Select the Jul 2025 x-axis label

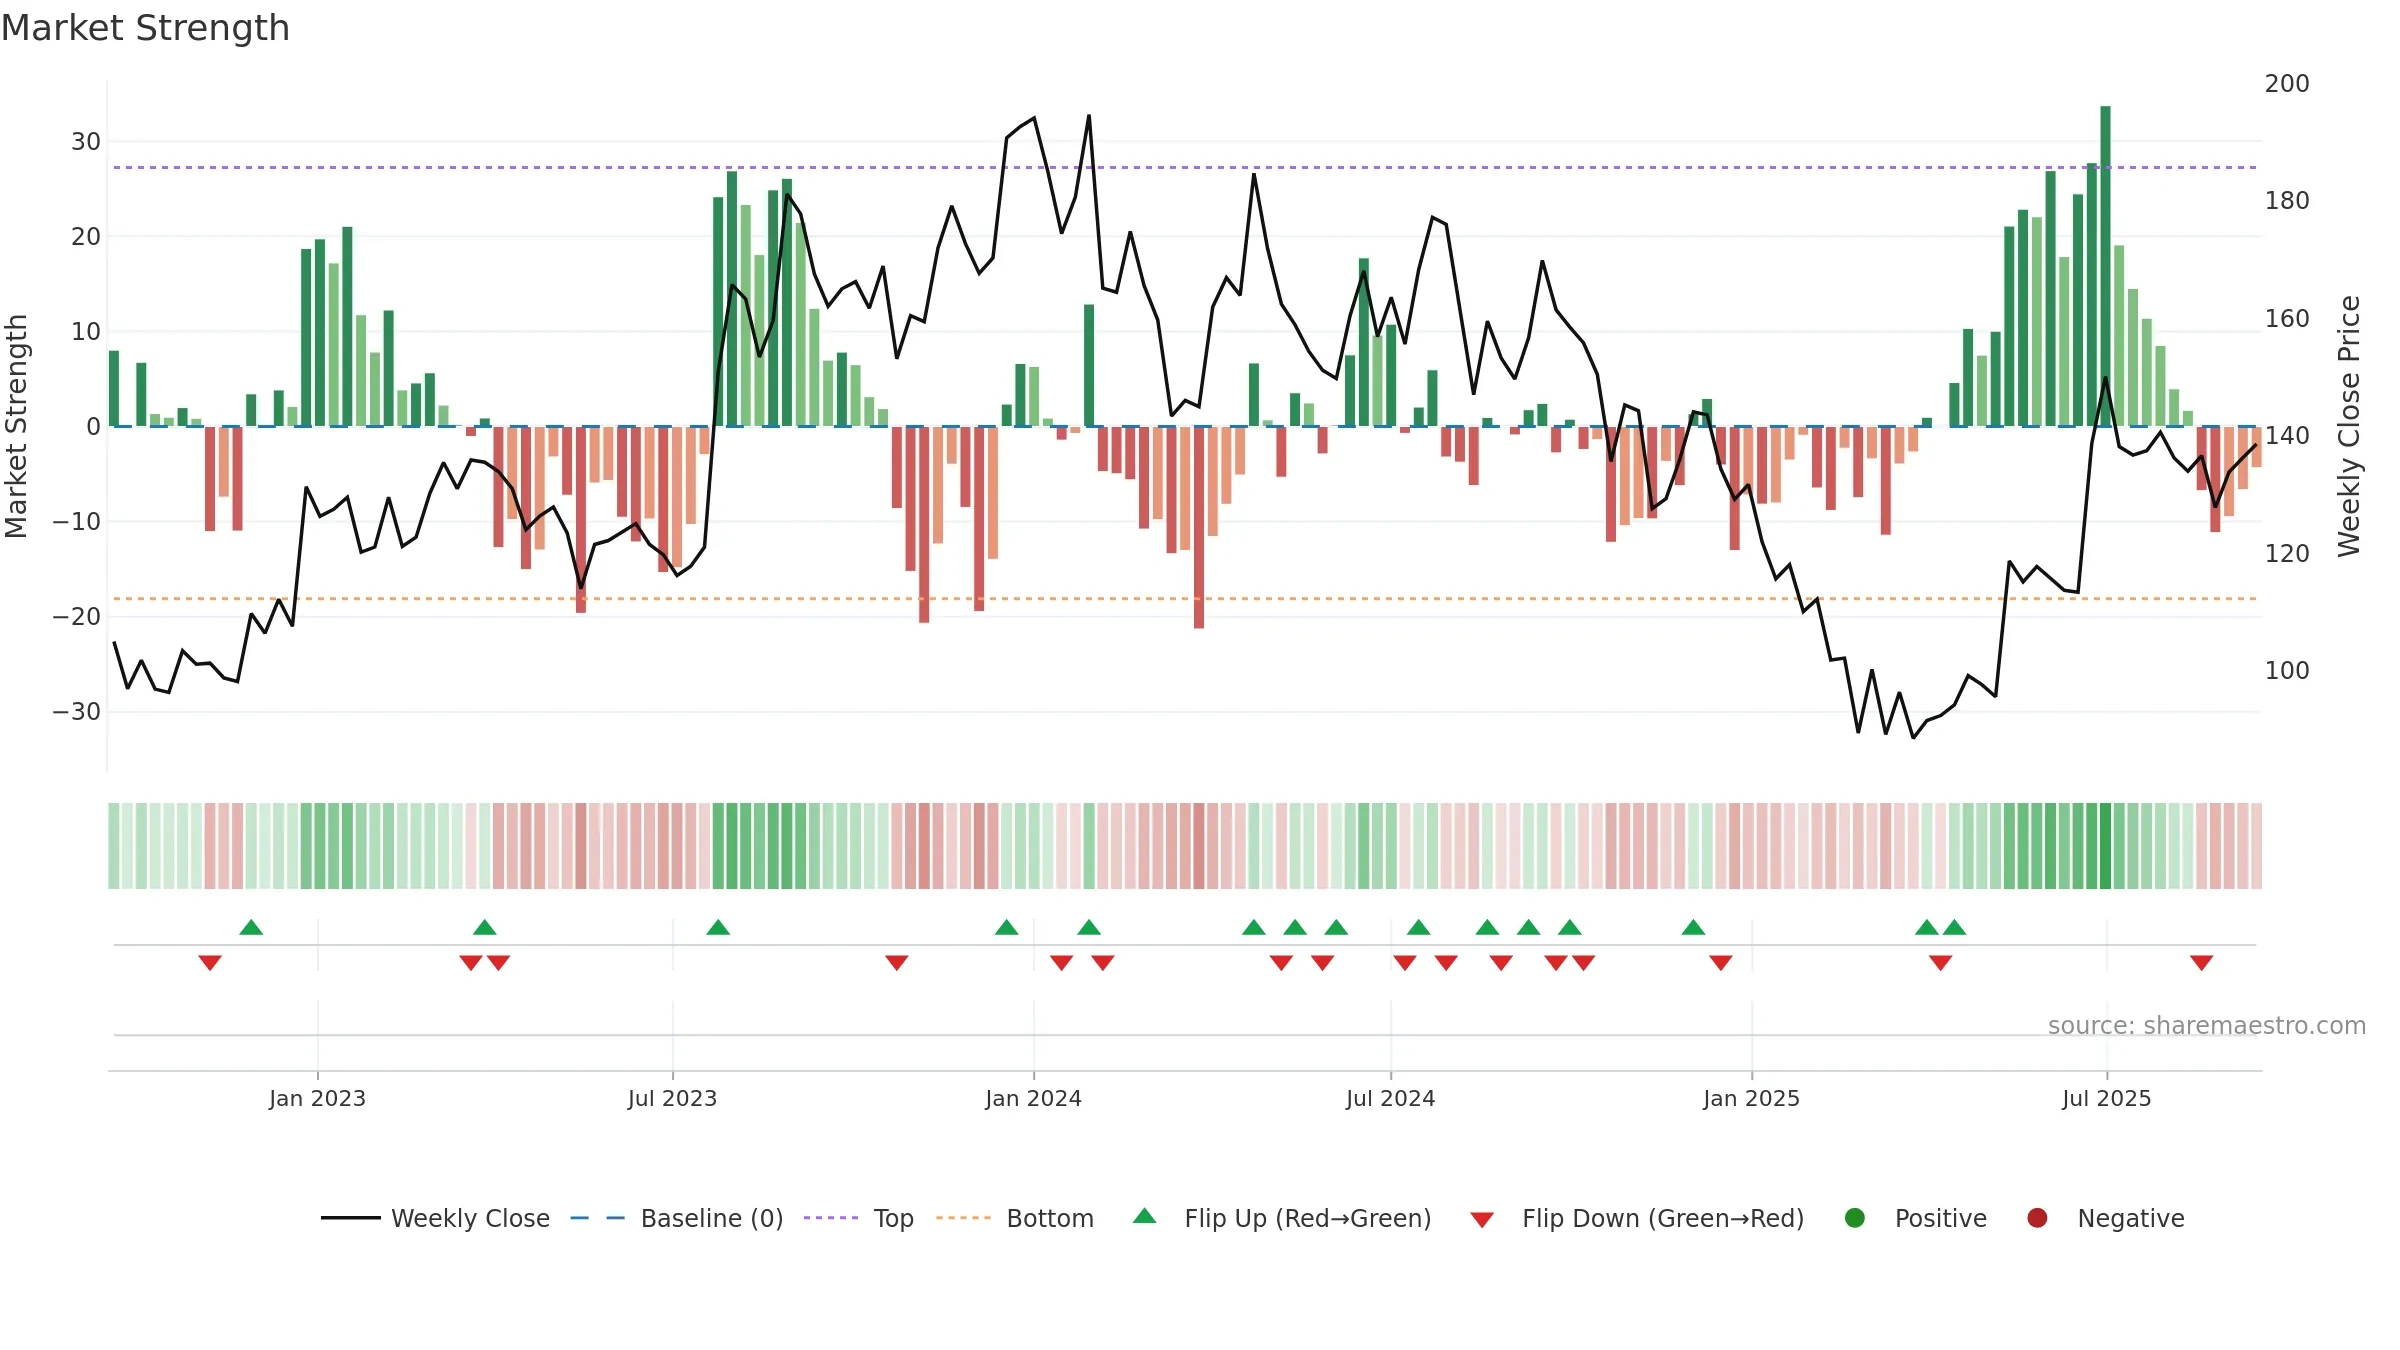2106,1098
